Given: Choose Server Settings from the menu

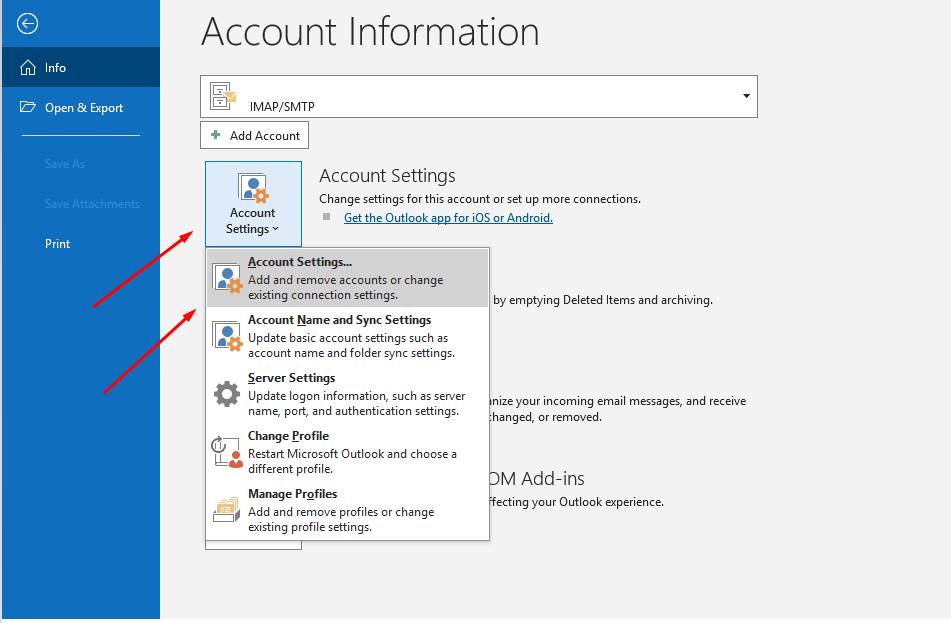Looking at the screenshot, I should (x=347, y=394).
